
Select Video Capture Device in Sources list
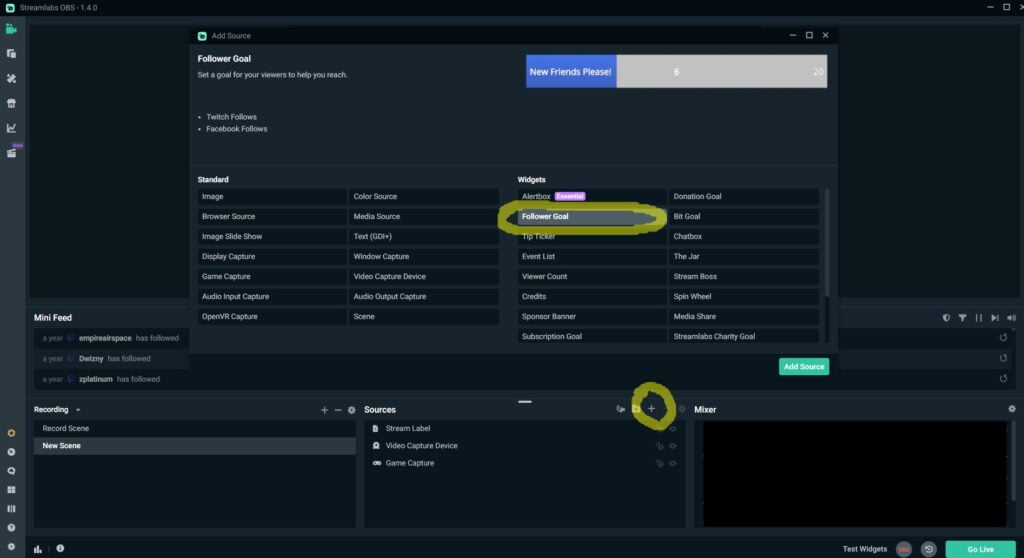pos(524,446)
